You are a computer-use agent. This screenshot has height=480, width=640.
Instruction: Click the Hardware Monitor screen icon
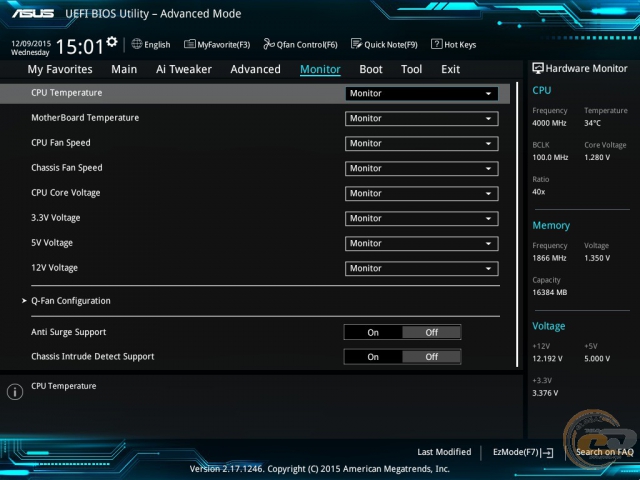click(x=538, y=68)
